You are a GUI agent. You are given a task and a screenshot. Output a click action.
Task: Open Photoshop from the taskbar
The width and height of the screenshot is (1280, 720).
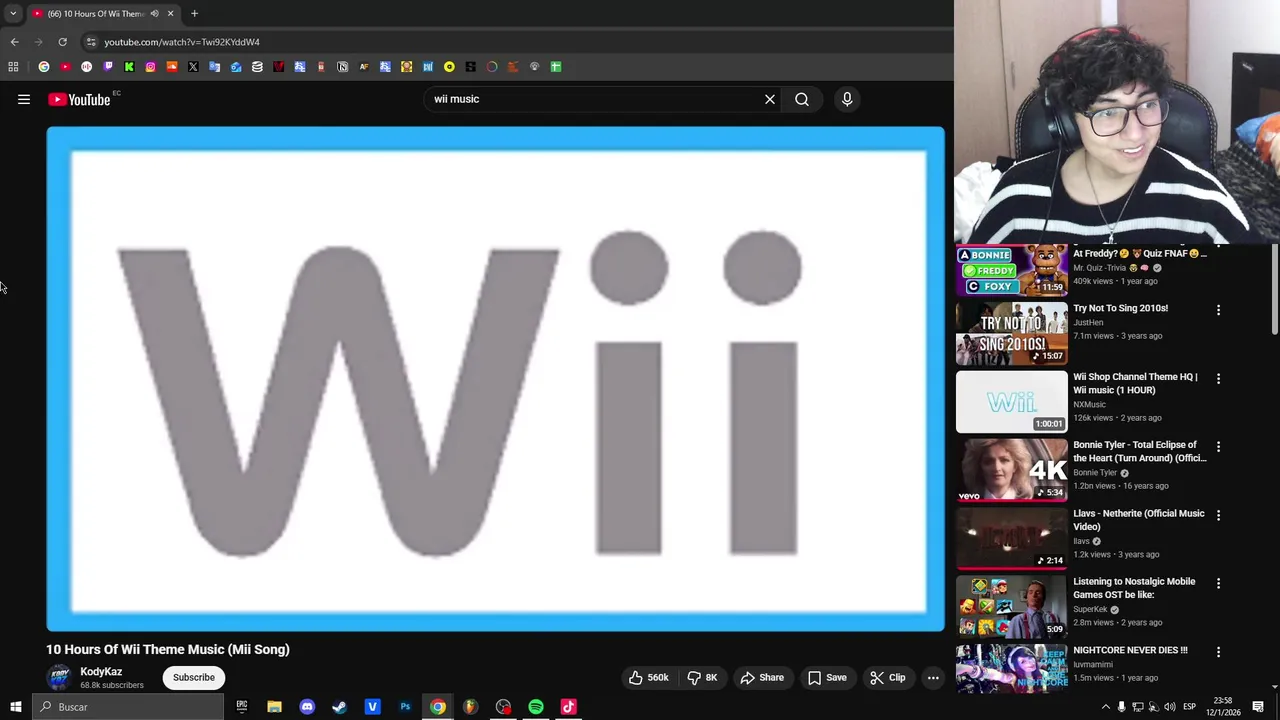point(405,707)
